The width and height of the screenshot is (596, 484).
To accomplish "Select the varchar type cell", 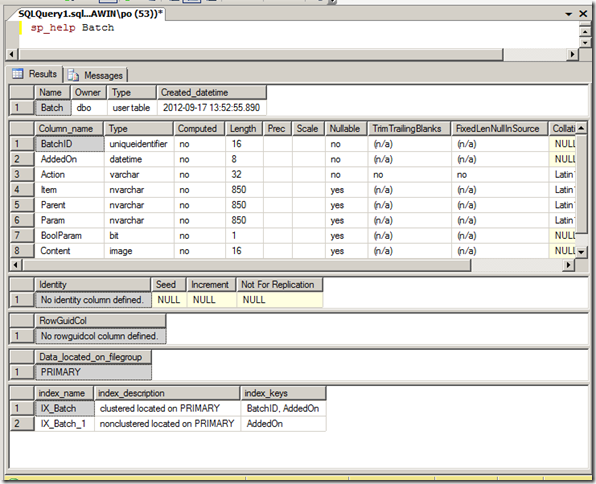I will [139, 175].
